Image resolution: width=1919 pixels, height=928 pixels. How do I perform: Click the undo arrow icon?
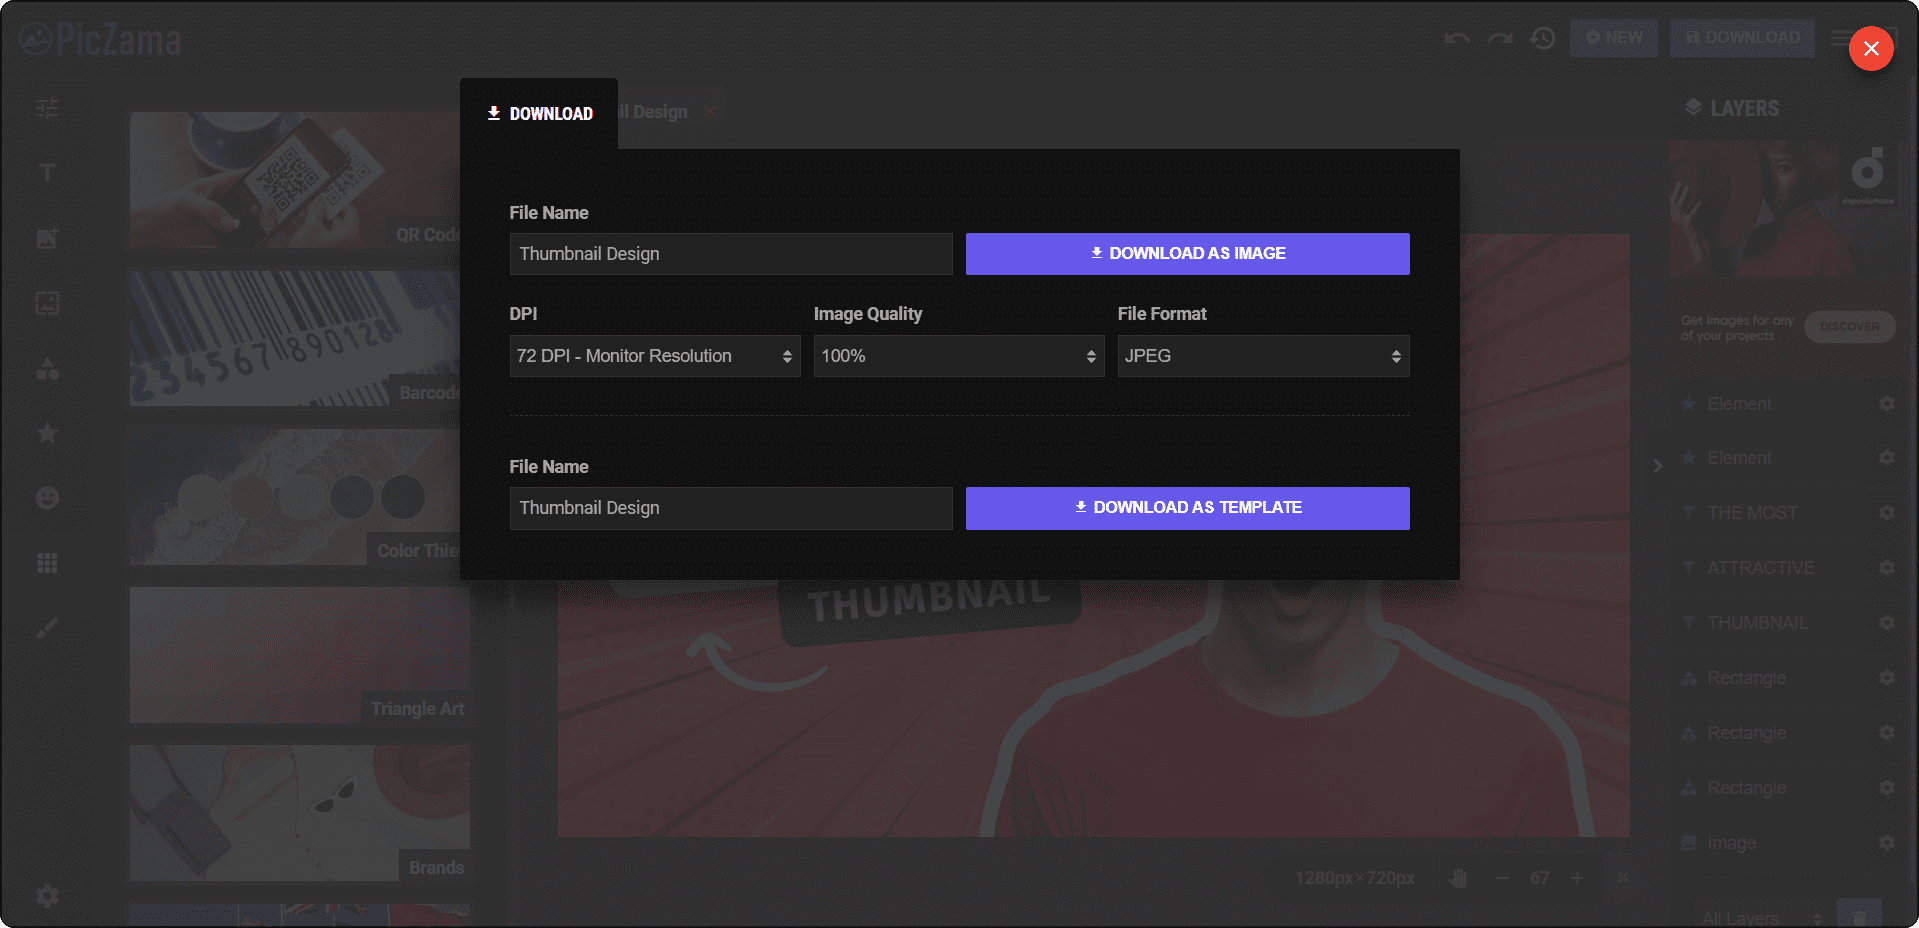click(1457, 39)
